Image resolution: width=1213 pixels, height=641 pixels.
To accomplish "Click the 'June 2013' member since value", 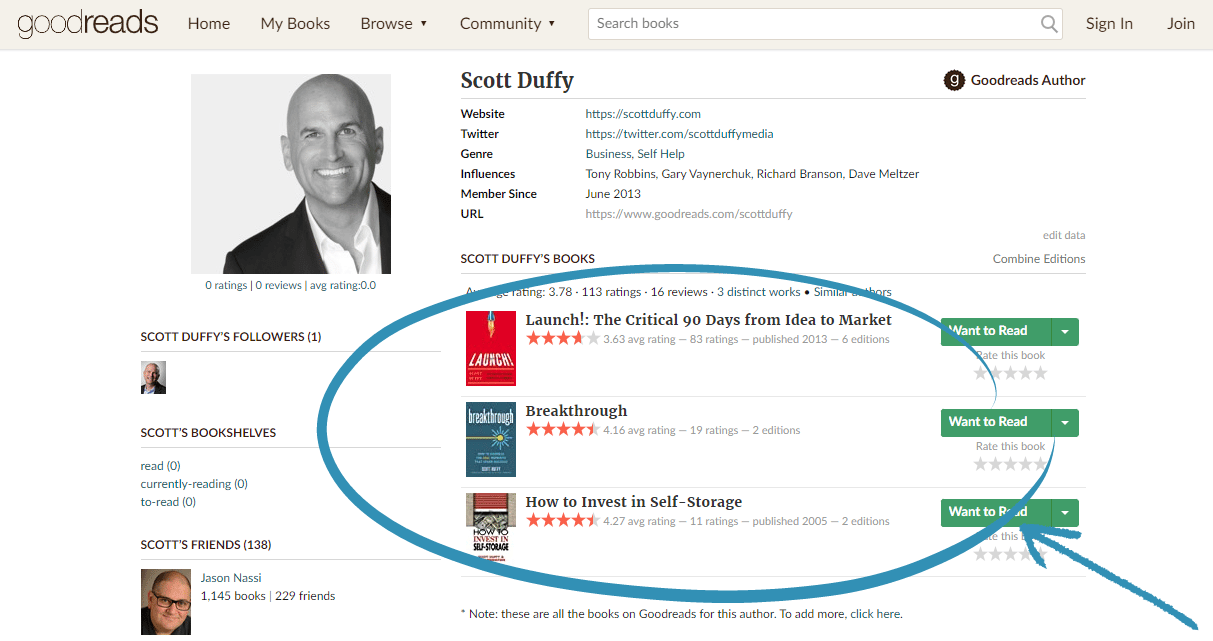I will pos(613,194).
